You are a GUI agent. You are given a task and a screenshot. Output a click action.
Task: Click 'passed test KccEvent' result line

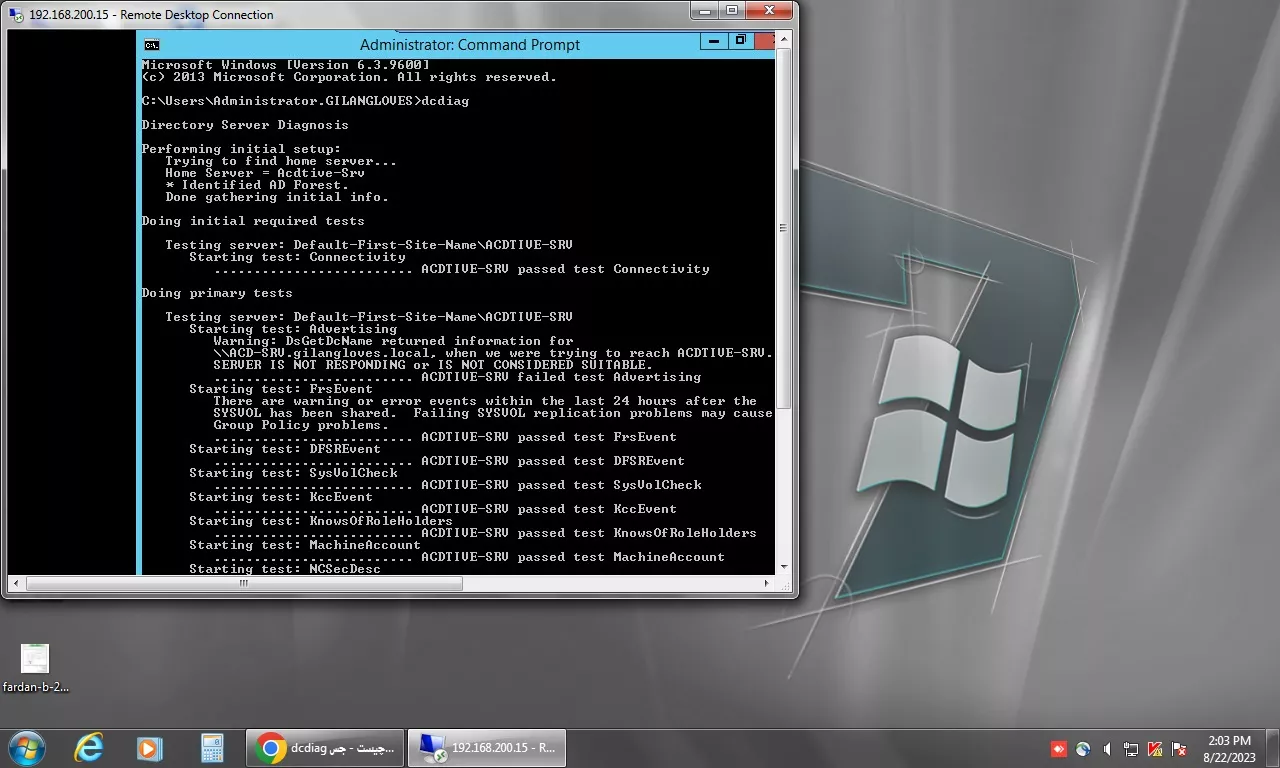click(445, 509)
